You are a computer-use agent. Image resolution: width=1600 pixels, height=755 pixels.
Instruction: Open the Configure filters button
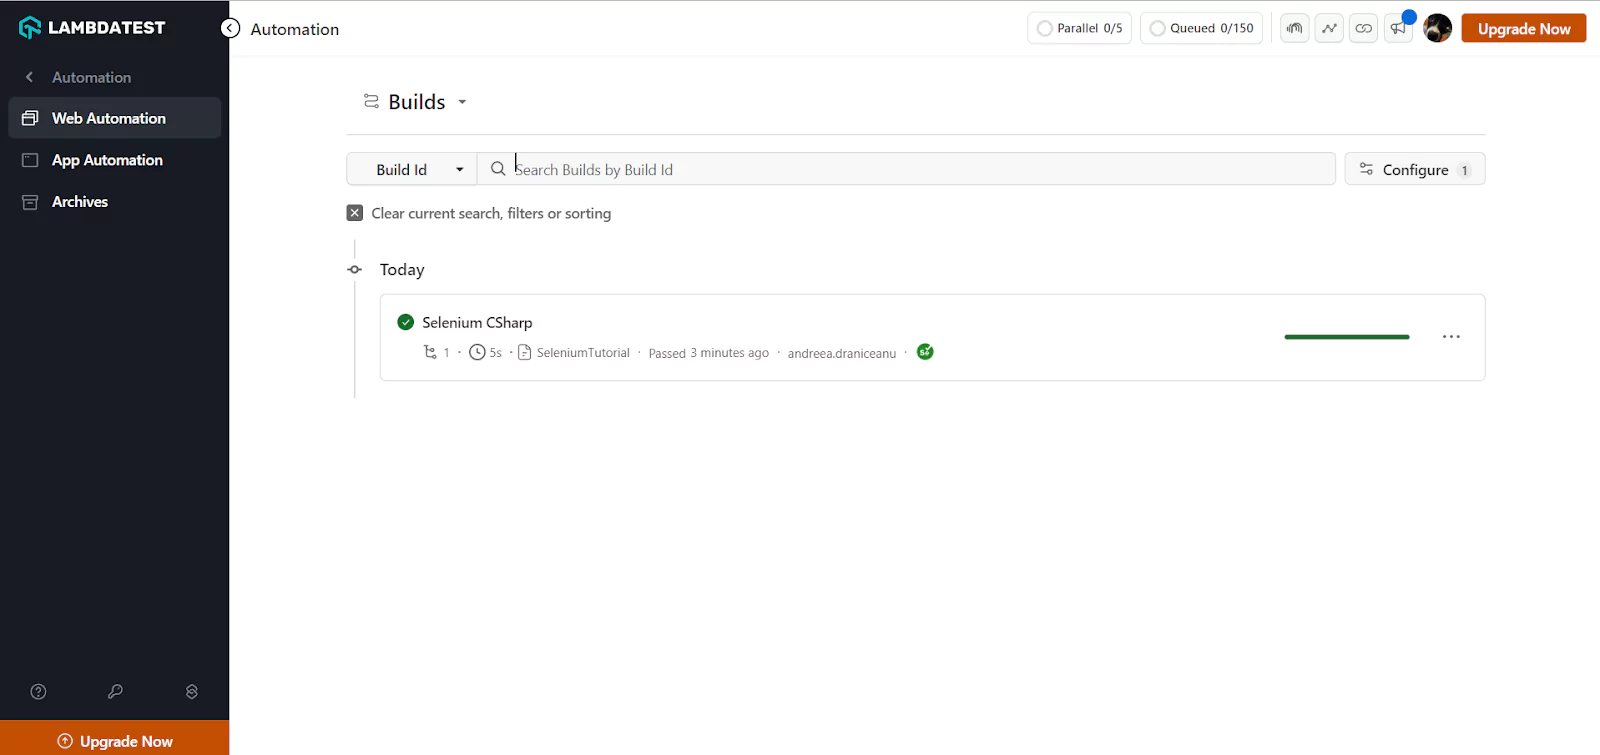pos(1415,169)
